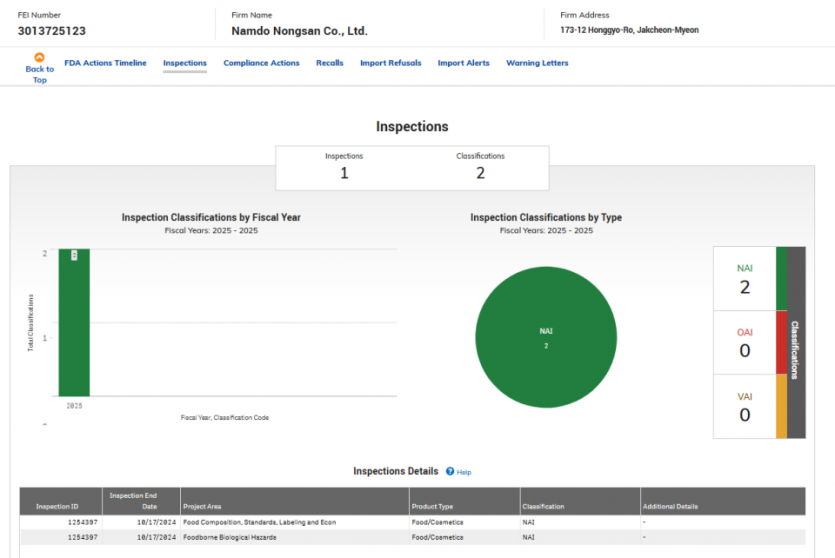This screenshot has height=558, width=835.
Task: Sort by Inspection End Date column header
Action: [x=141, y=501]
